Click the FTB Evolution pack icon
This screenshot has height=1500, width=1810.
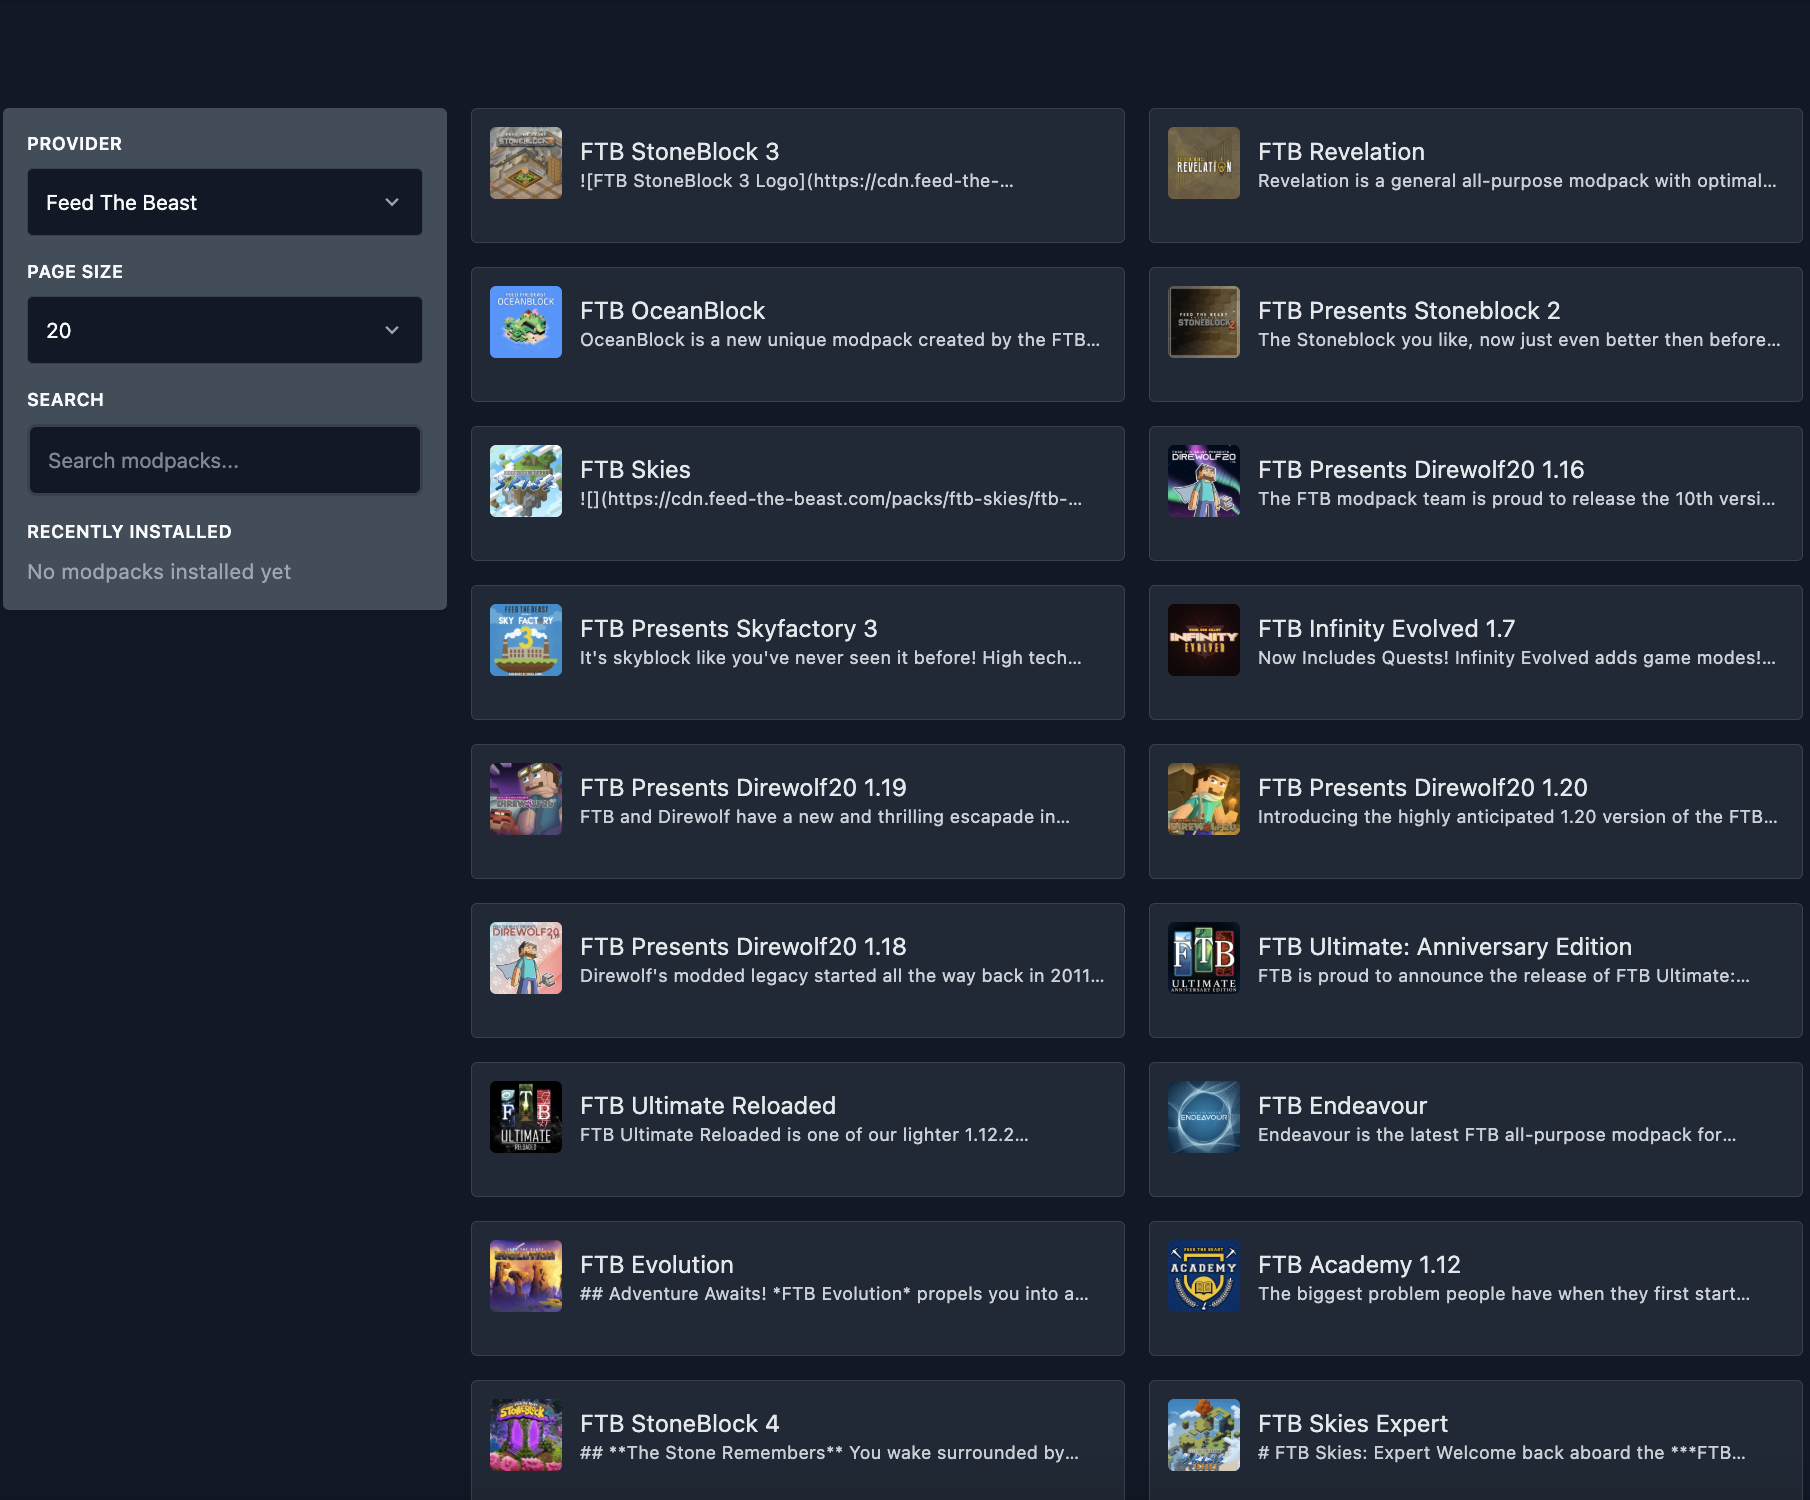525,1275
